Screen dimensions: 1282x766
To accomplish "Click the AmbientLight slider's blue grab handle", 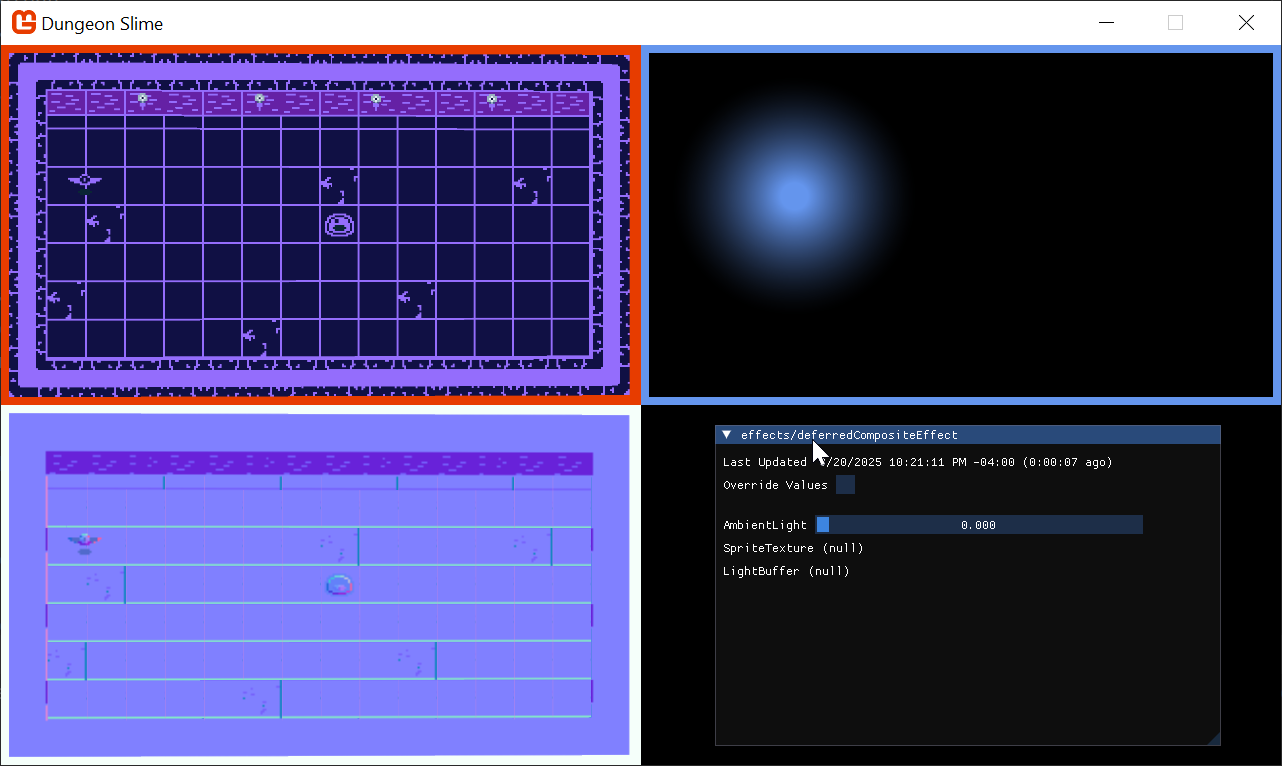I will coord(823,525).
